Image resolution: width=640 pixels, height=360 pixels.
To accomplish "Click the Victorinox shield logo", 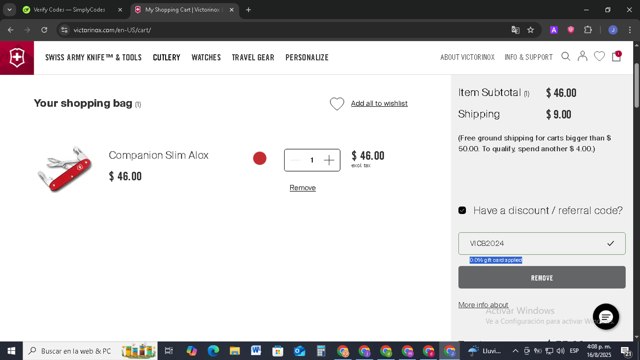I will 17,58.
